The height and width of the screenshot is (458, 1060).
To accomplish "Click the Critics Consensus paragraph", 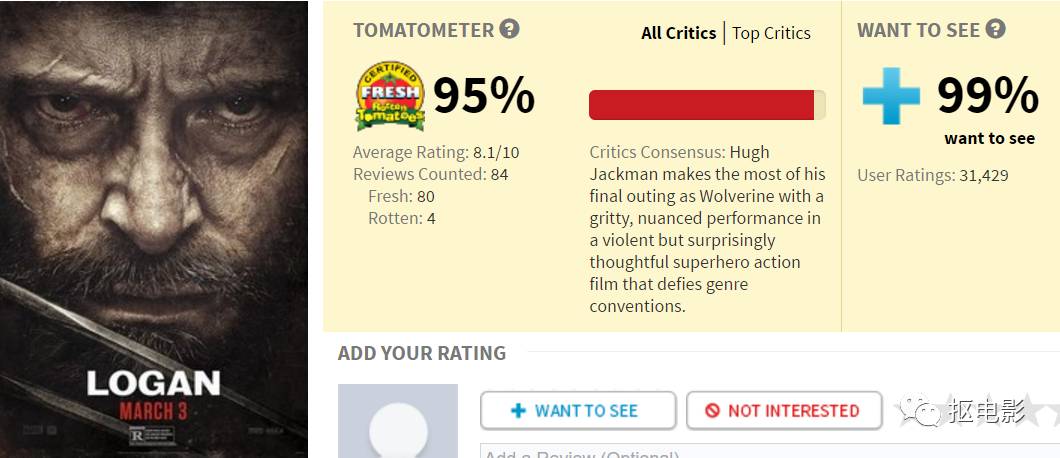I will click(706, 229).
